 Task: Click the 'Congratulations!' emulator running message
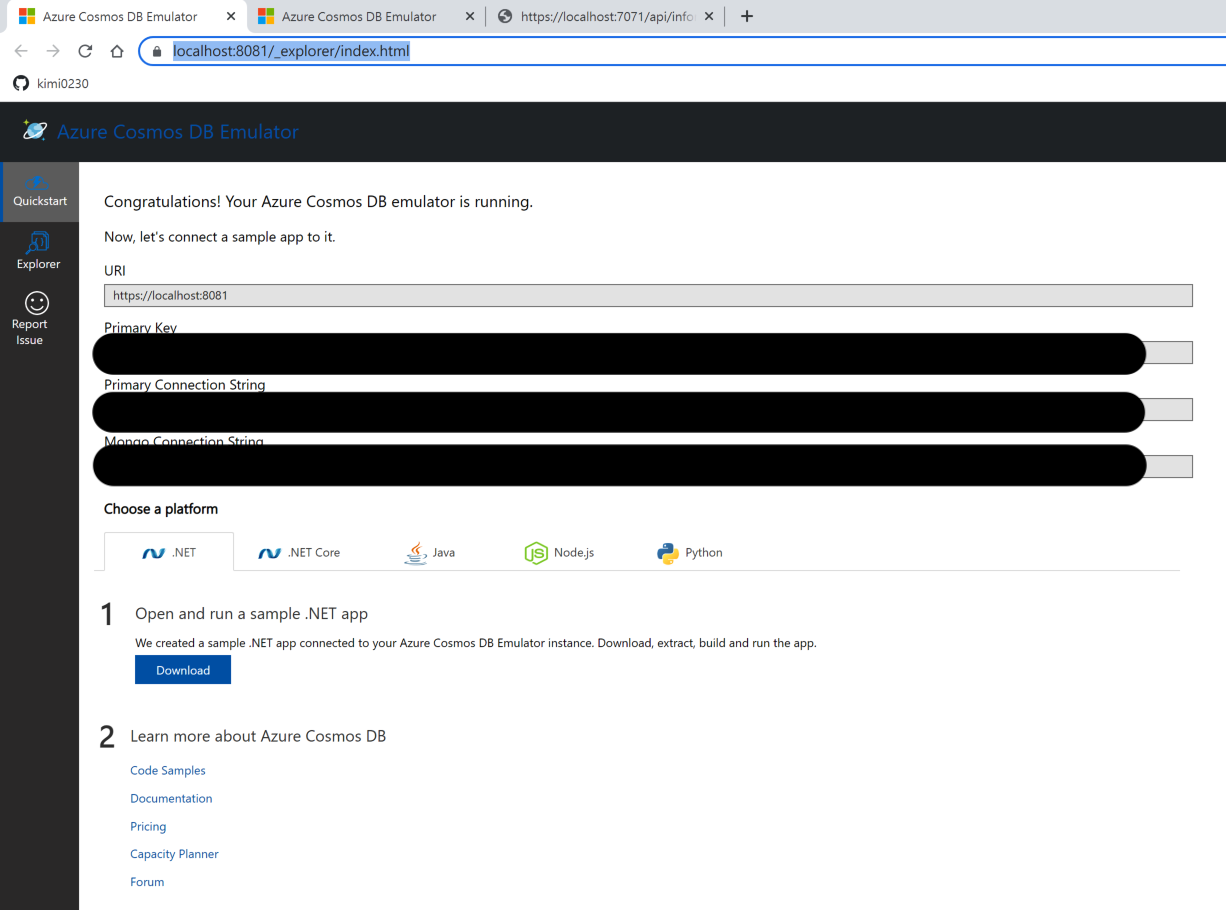point(318,202)
